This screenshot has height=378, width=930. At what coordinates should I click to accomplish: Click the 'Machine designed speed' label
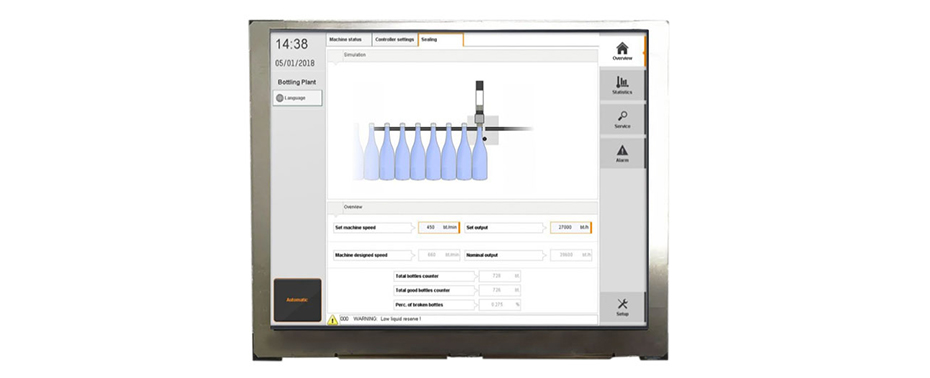point(361,255)
